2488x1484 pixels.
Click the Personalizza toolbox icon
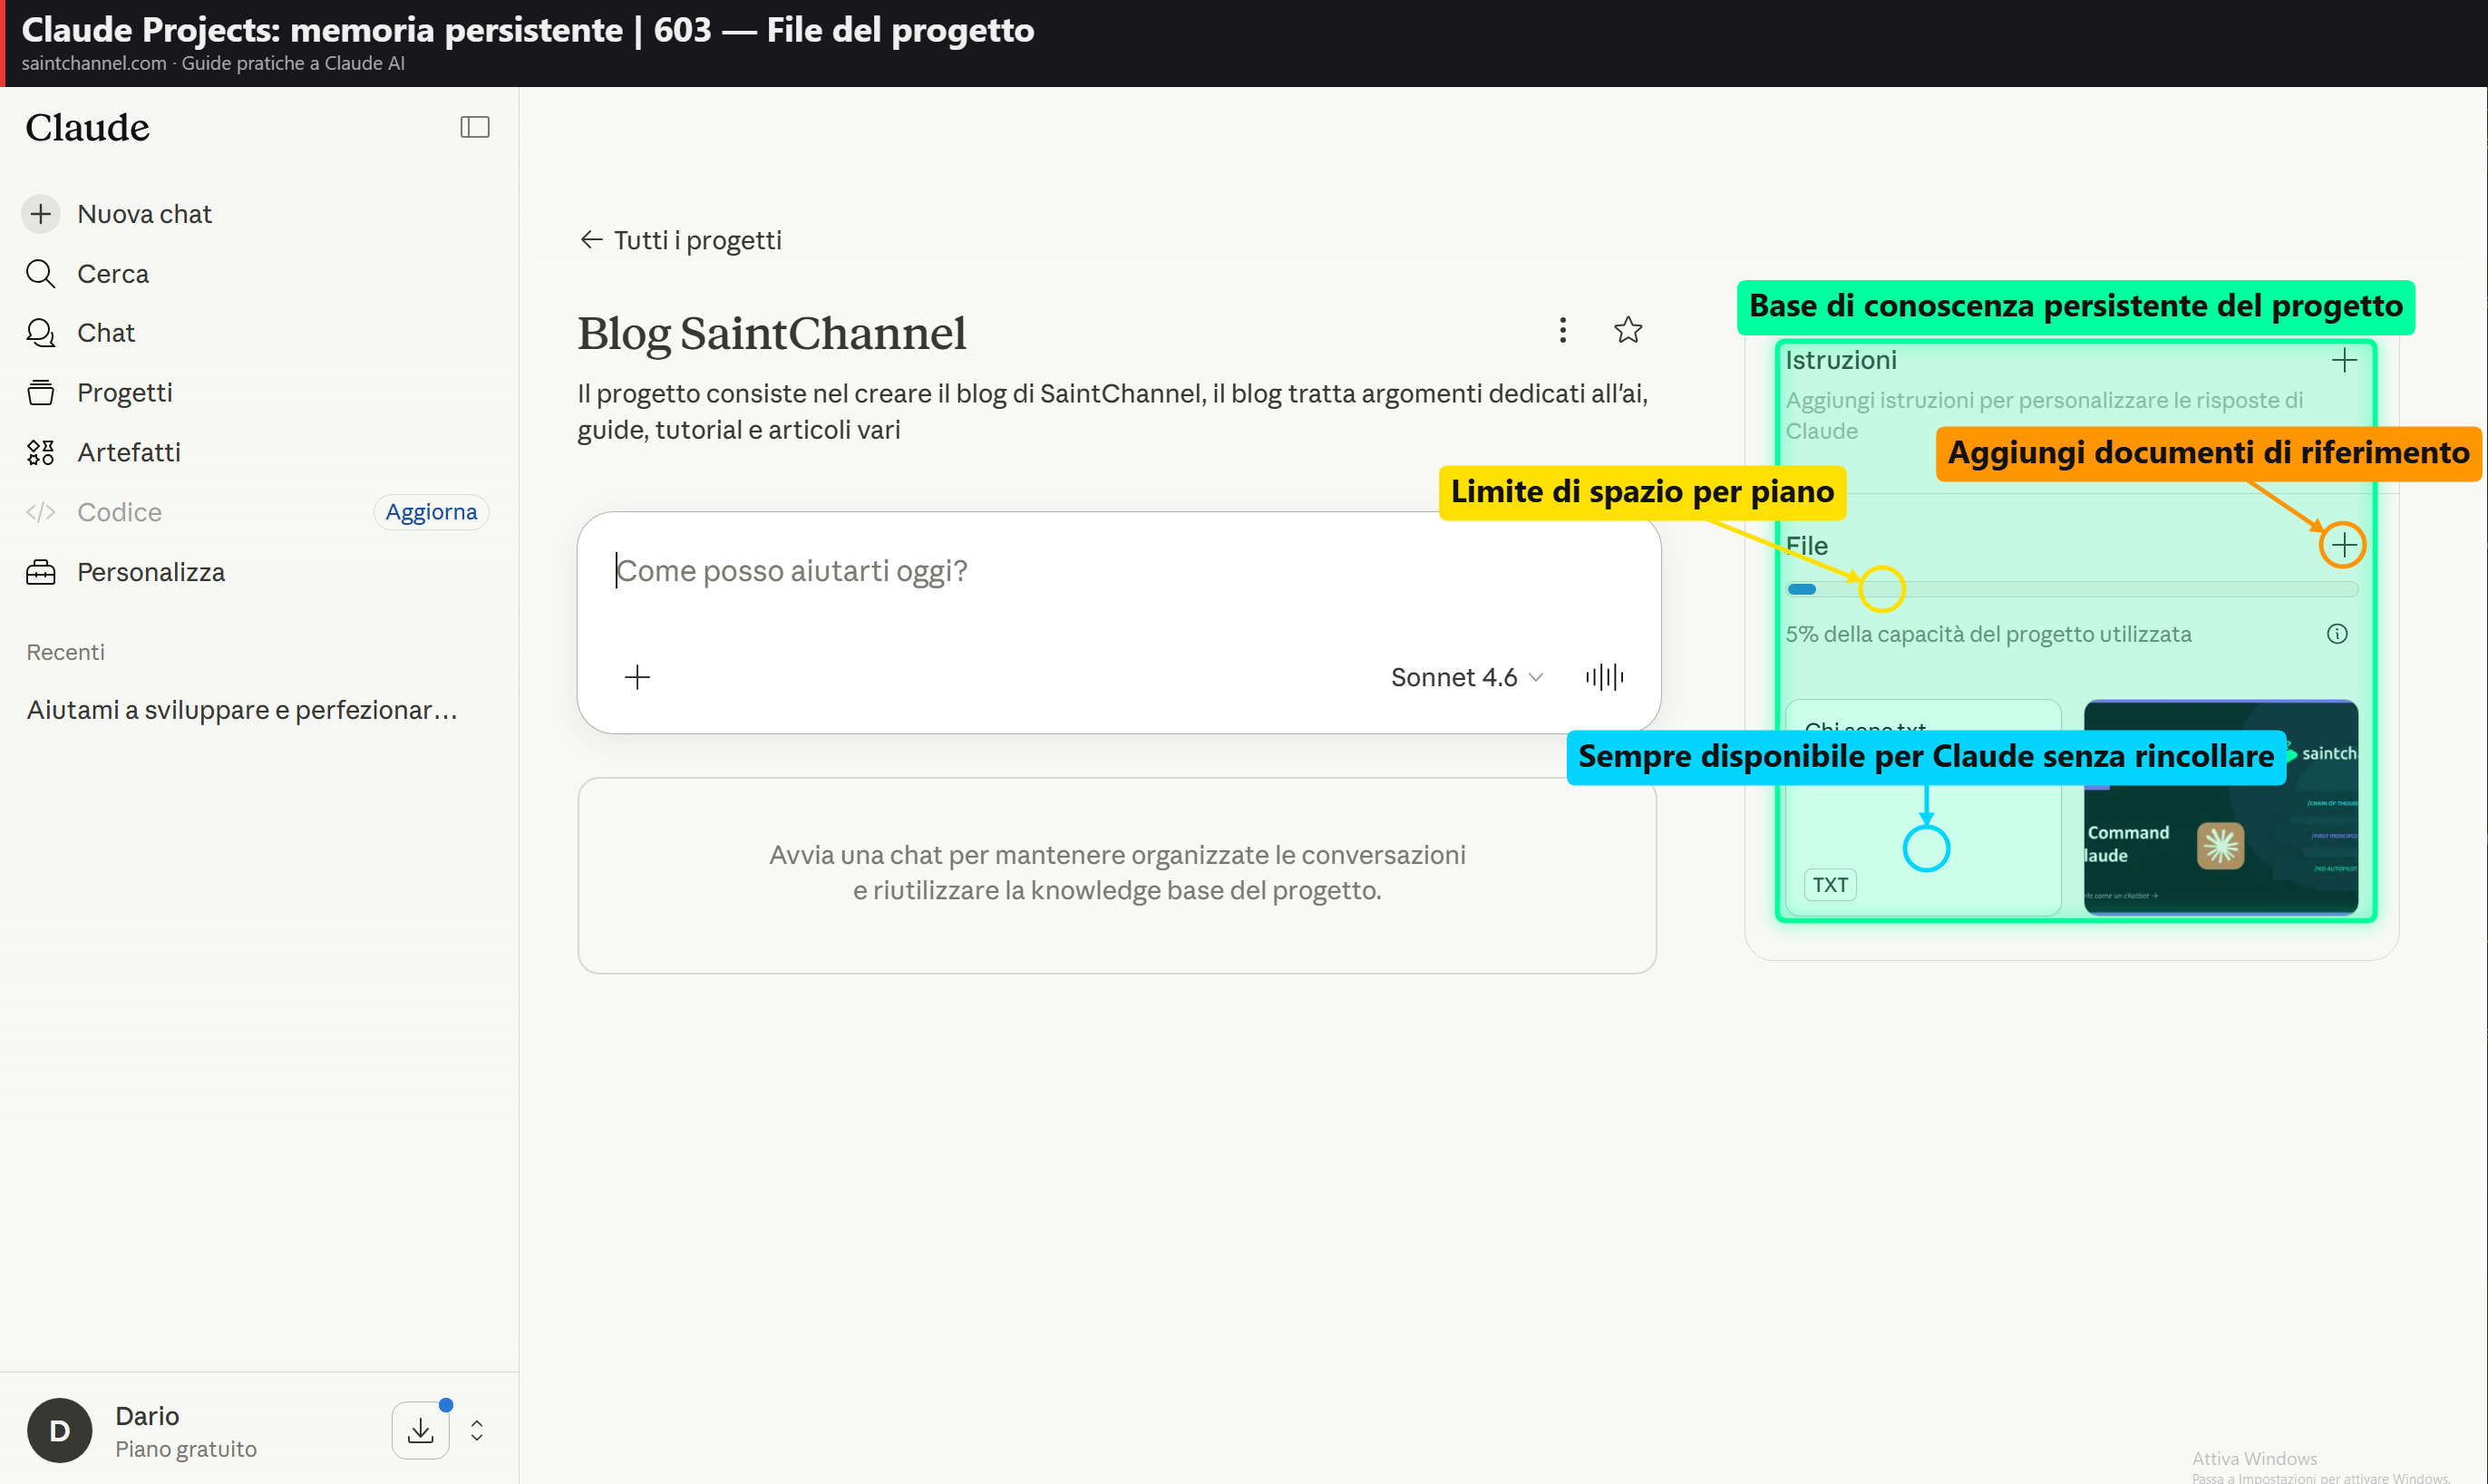41,572
